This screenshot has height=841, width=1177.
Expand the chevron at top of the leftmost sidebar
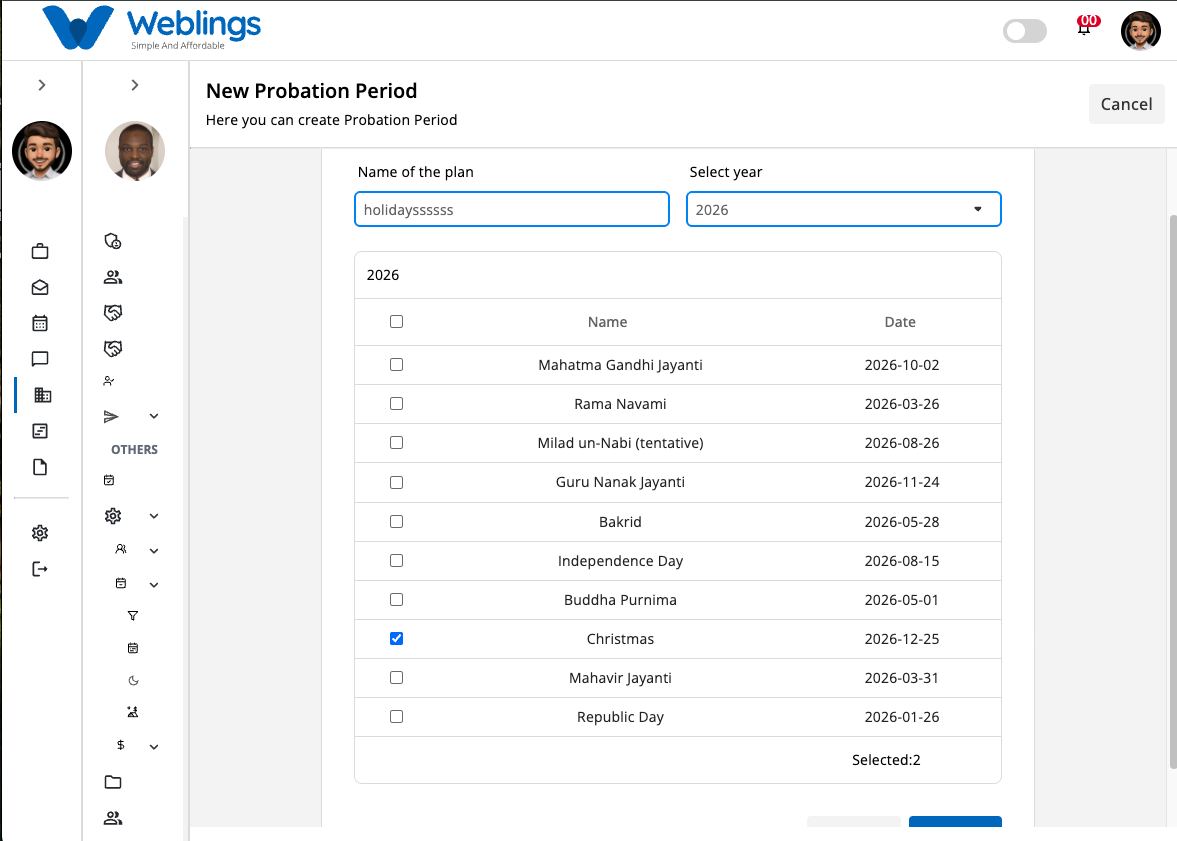coord(42,85)
